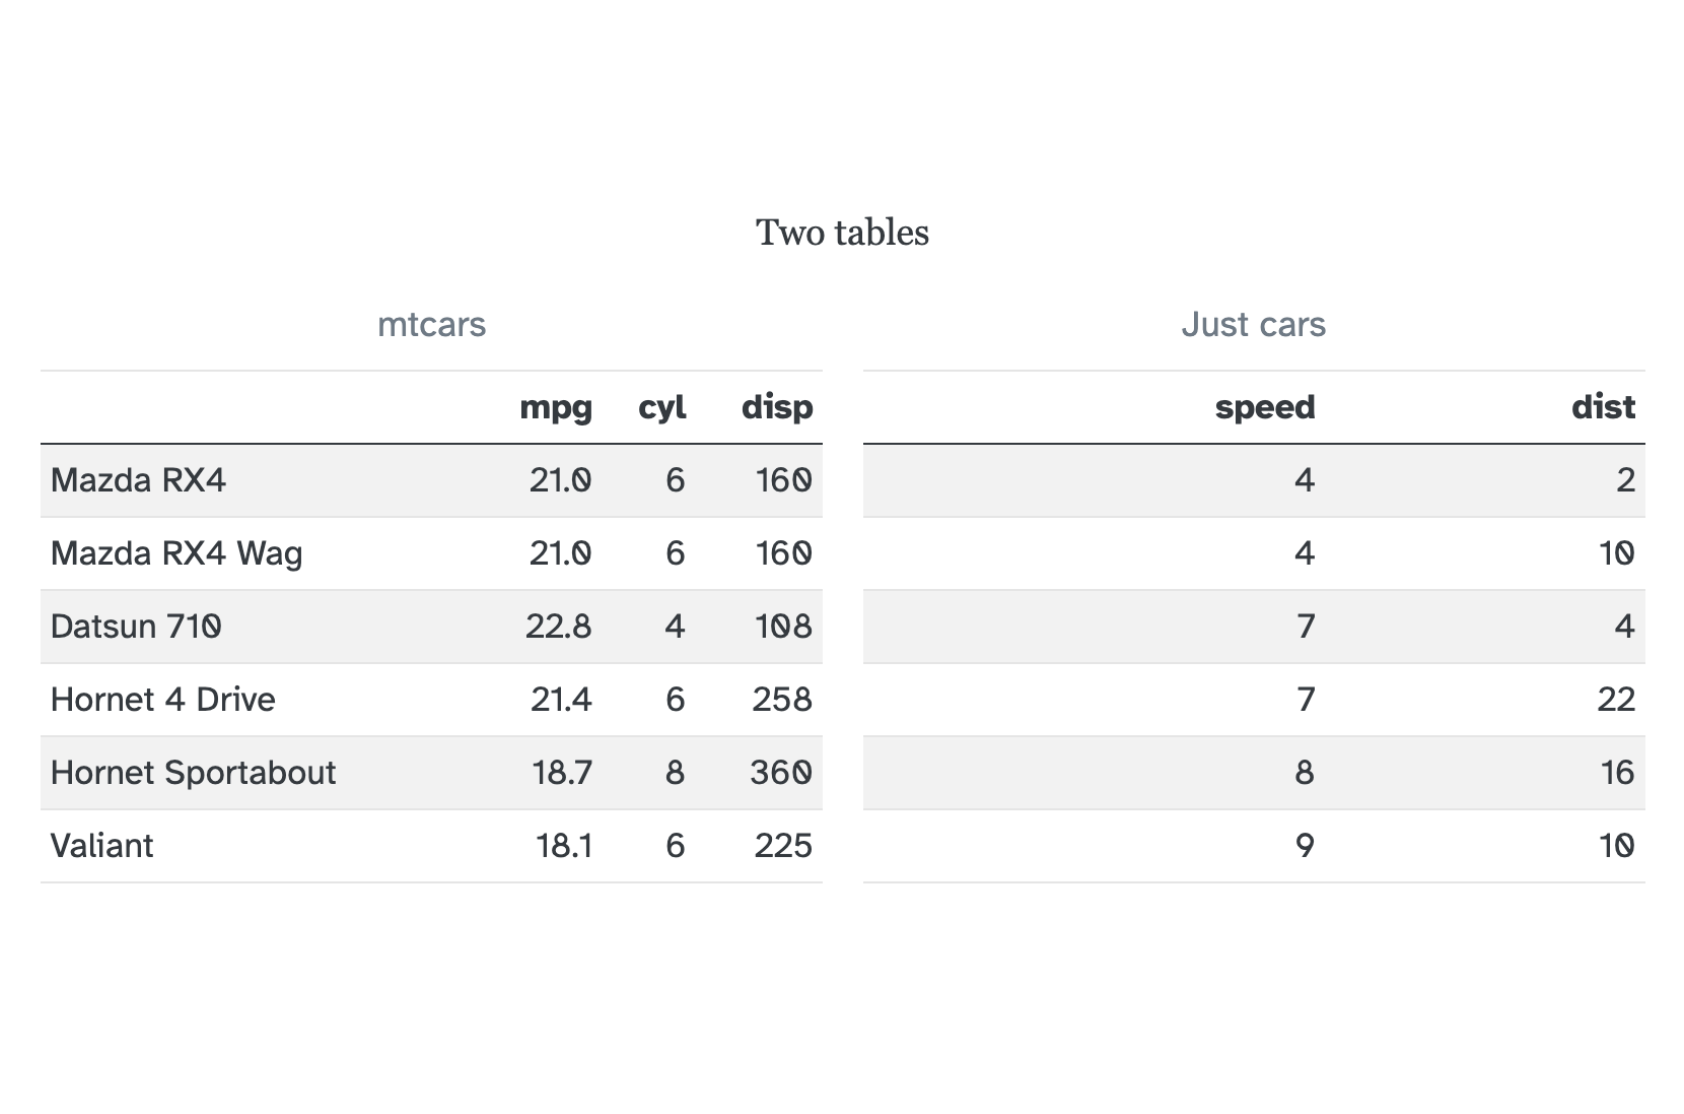Click the 22.8 mpg cell

pyautogui.click(x=558, y=627)
